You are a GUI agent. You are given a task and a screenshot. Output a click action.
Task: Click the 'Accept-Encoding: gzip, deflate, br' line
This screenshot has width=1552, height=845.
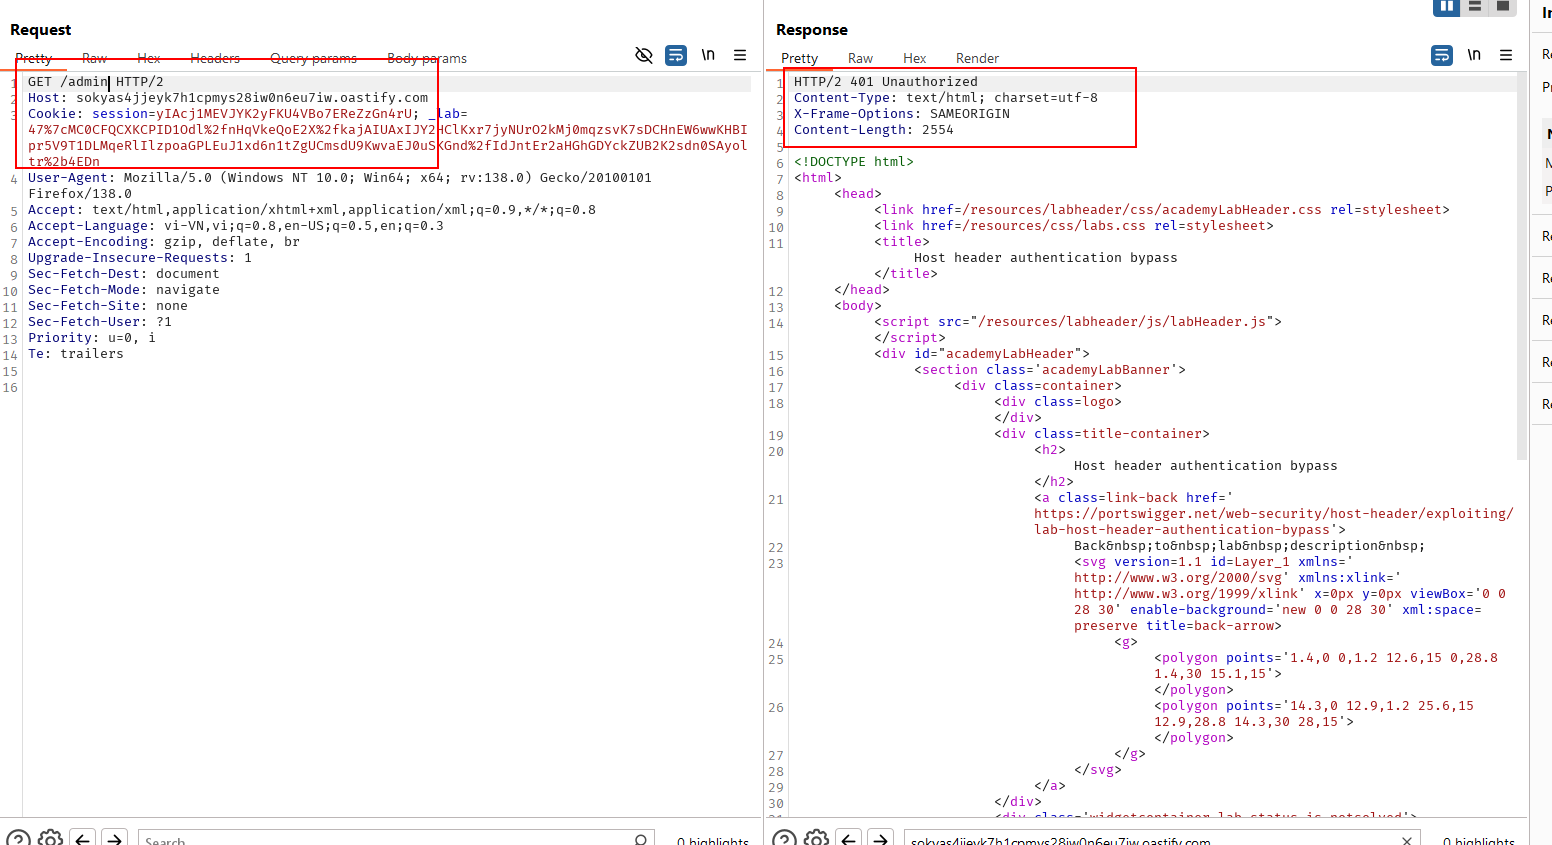pos(164,242)
